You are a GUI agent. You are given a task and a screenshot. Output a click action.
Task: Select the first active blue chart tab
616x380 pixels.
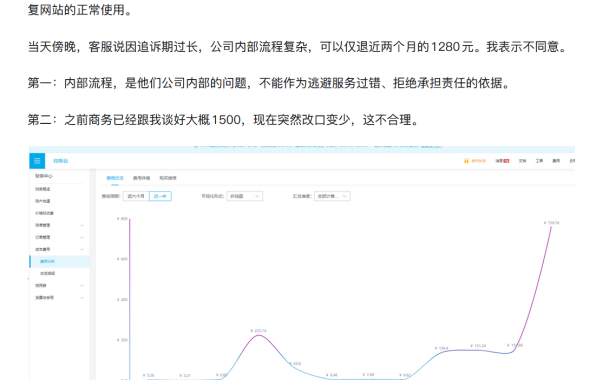pos(115,178)
